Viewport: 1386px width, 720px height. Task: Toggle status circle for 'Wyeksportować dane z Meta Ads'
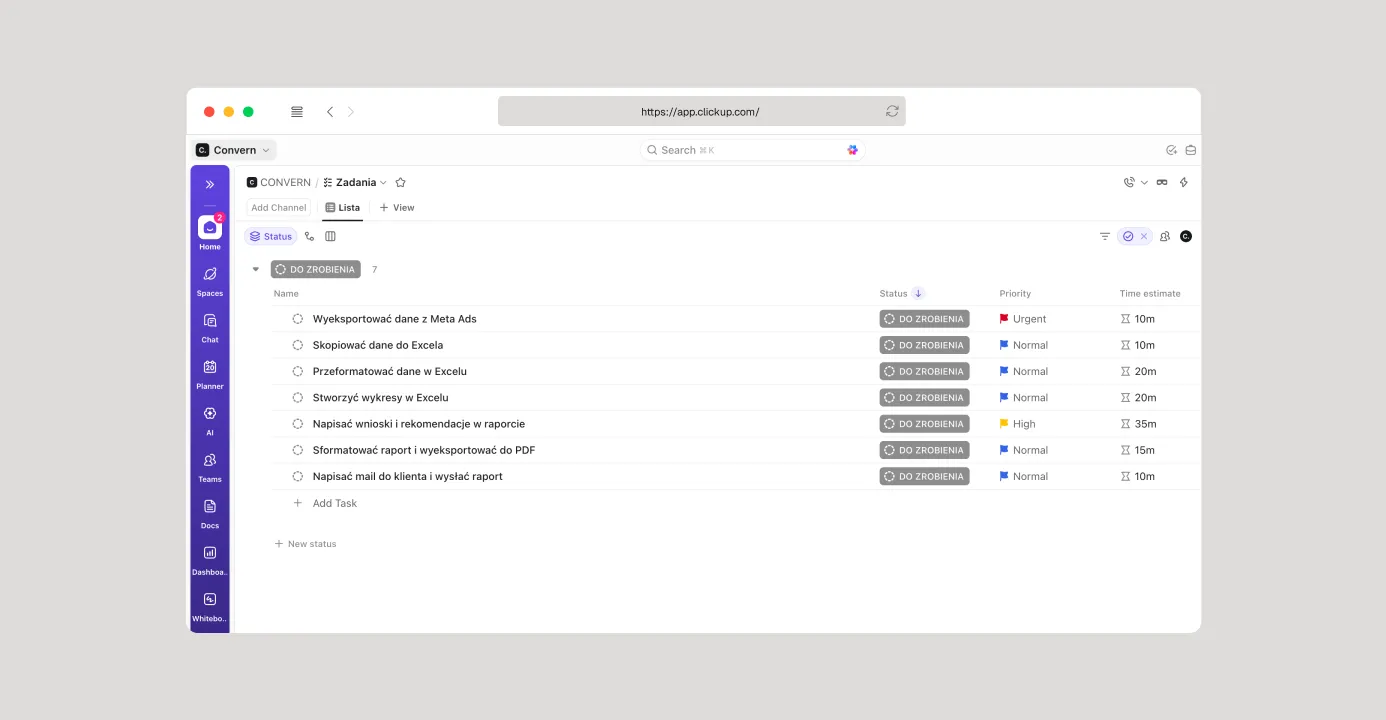(297, 319)
